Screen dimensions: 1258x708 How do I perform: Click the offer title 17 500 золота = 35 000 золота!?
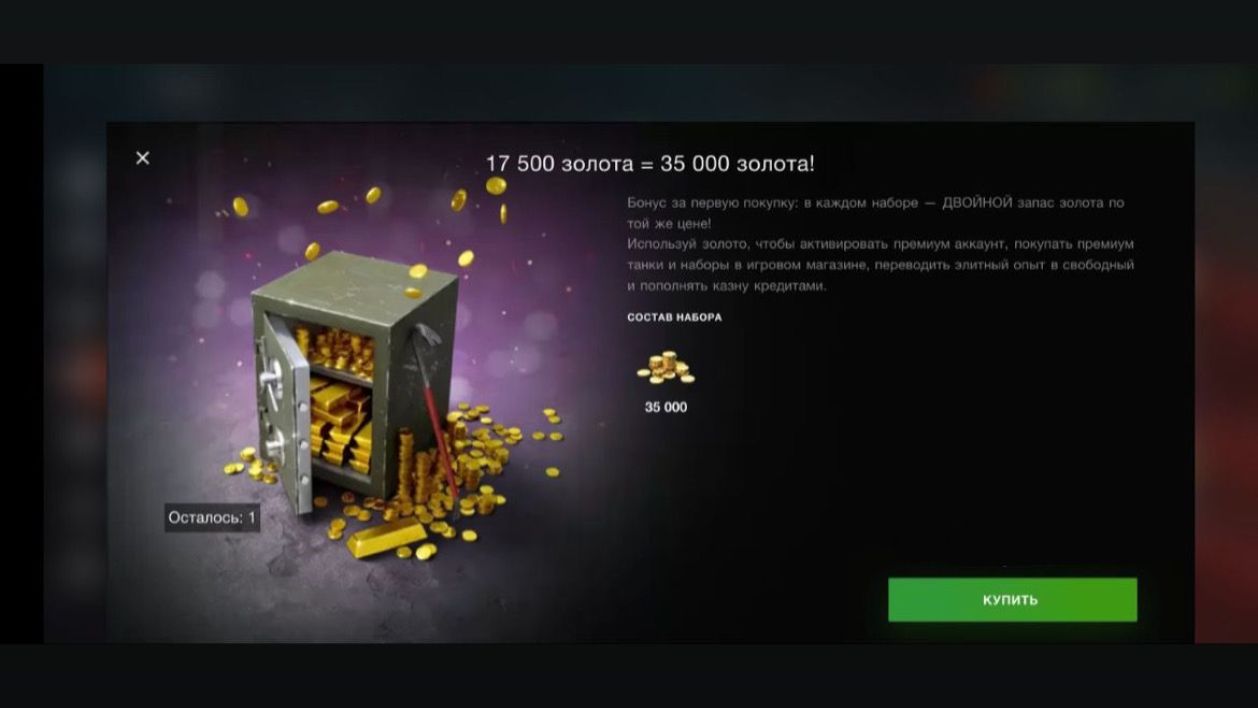pos(650,164)
